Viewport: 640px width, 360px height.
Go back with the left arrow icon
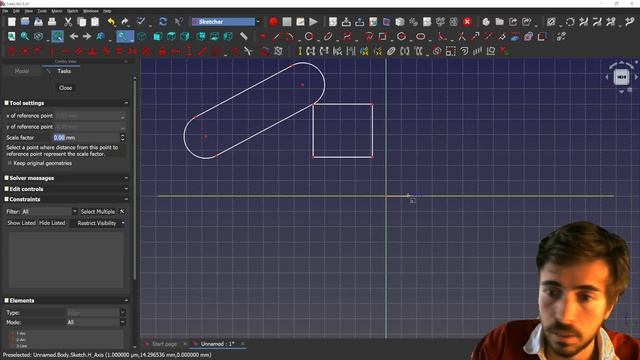[74, 36]
